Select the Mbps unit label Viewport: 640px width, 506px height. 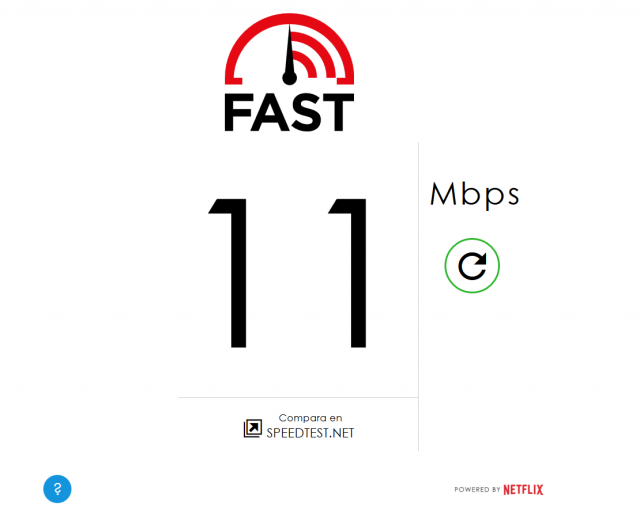(475, 195)
